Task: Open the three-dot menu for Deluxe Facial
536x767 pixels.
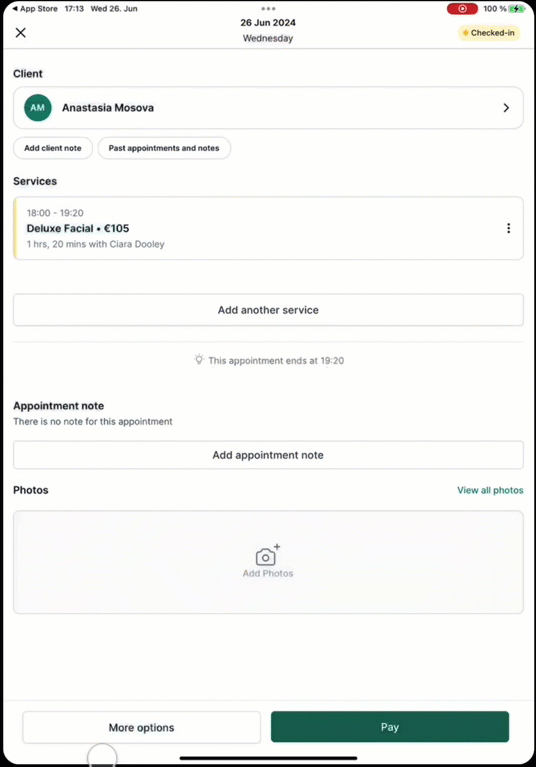Action: 509,228
